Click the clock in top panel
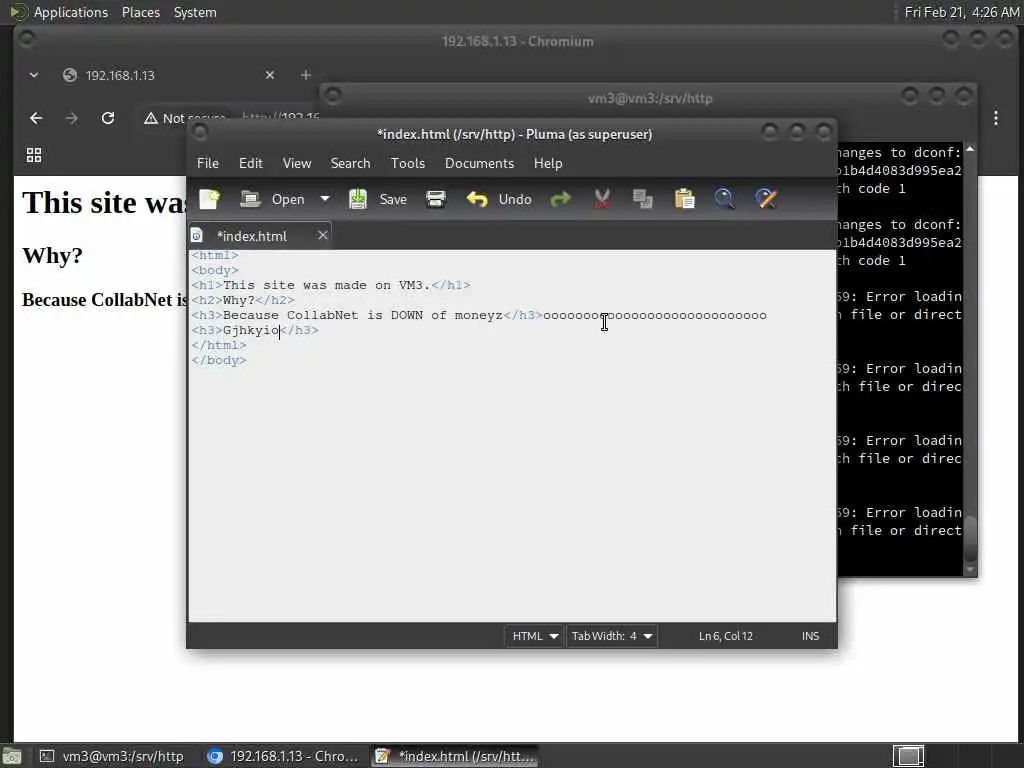 point(961,12)
